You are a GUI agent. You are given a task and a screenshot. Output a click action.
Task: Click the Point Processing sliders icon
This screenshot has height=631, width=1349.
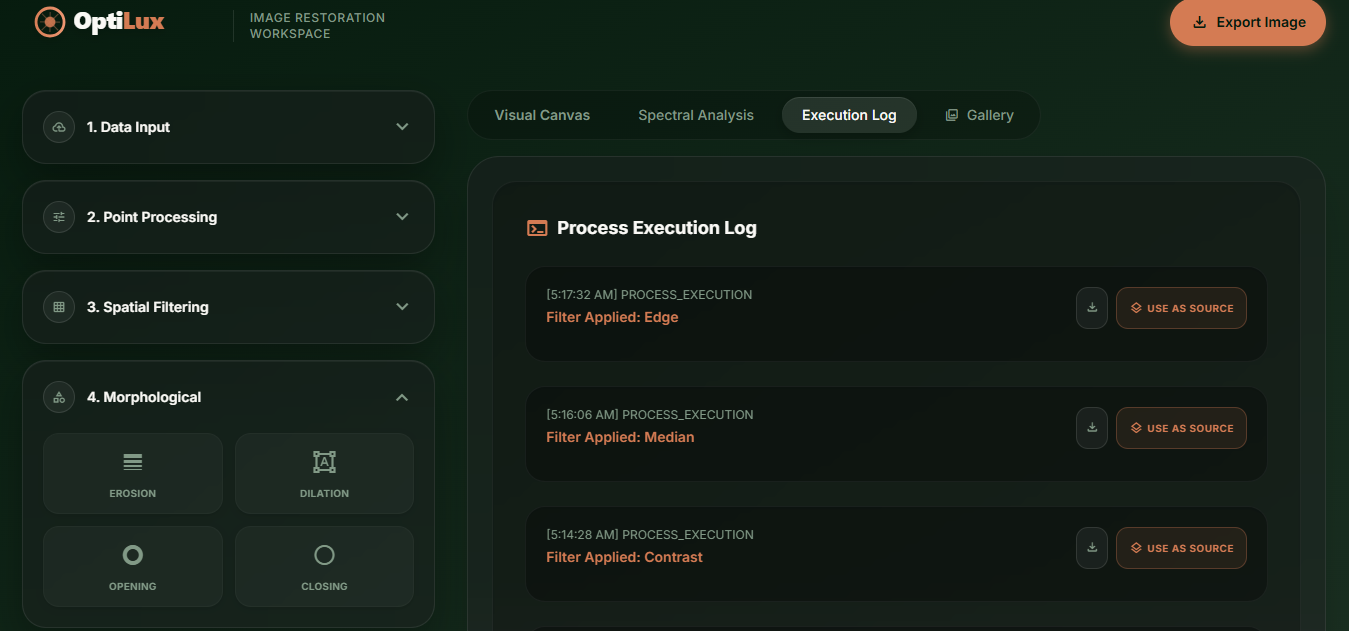click(59, 217)
